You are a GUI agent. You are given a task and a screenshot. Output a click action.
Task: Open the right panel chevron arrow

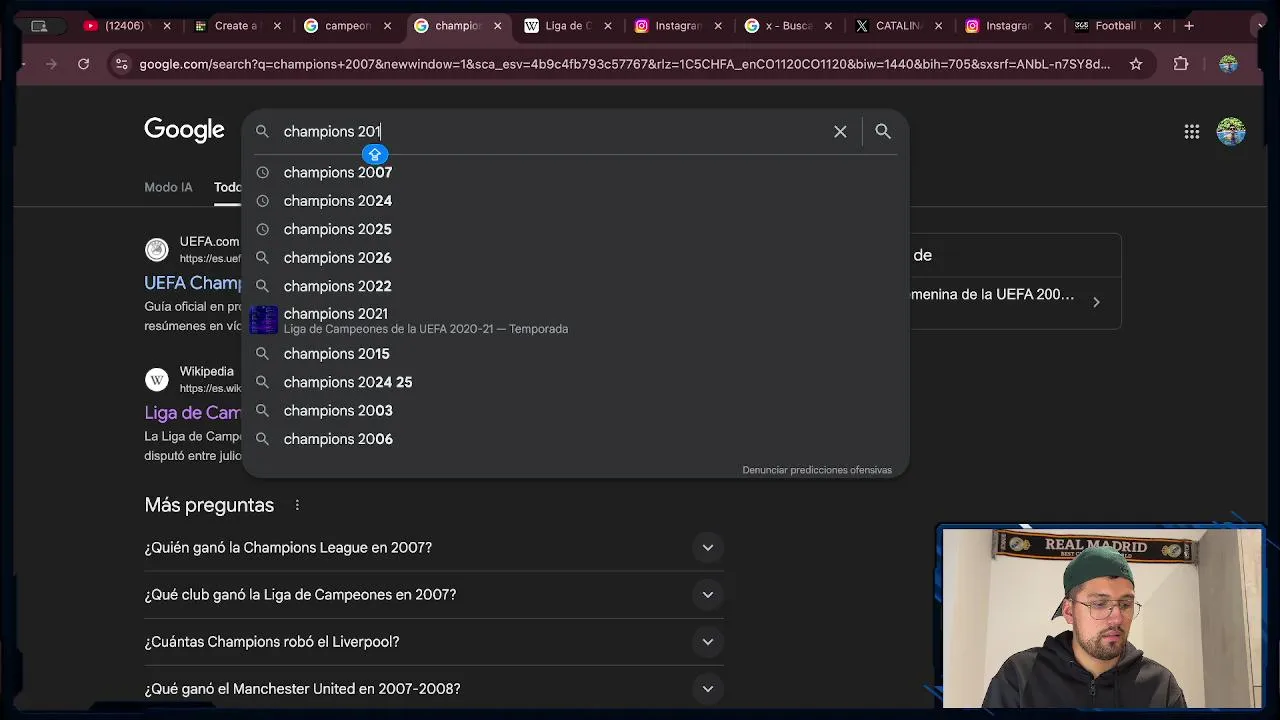(x=1096, y=302)
